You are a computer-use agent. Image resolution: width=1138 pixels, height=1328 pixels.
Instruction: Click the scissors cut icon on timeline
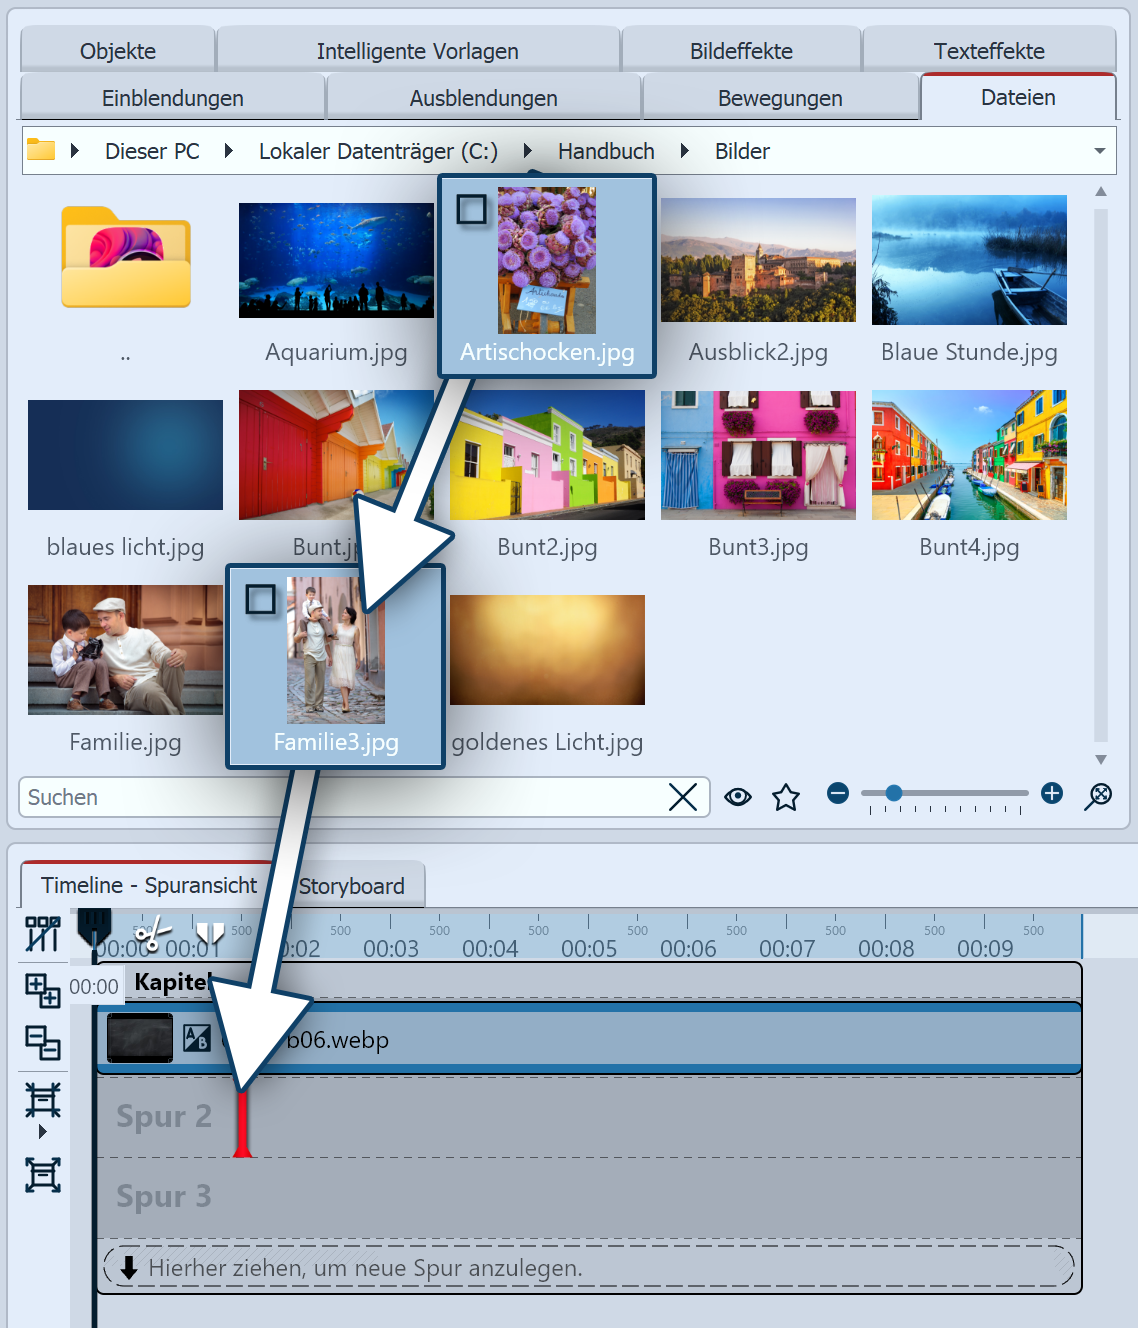coord(151,936)
